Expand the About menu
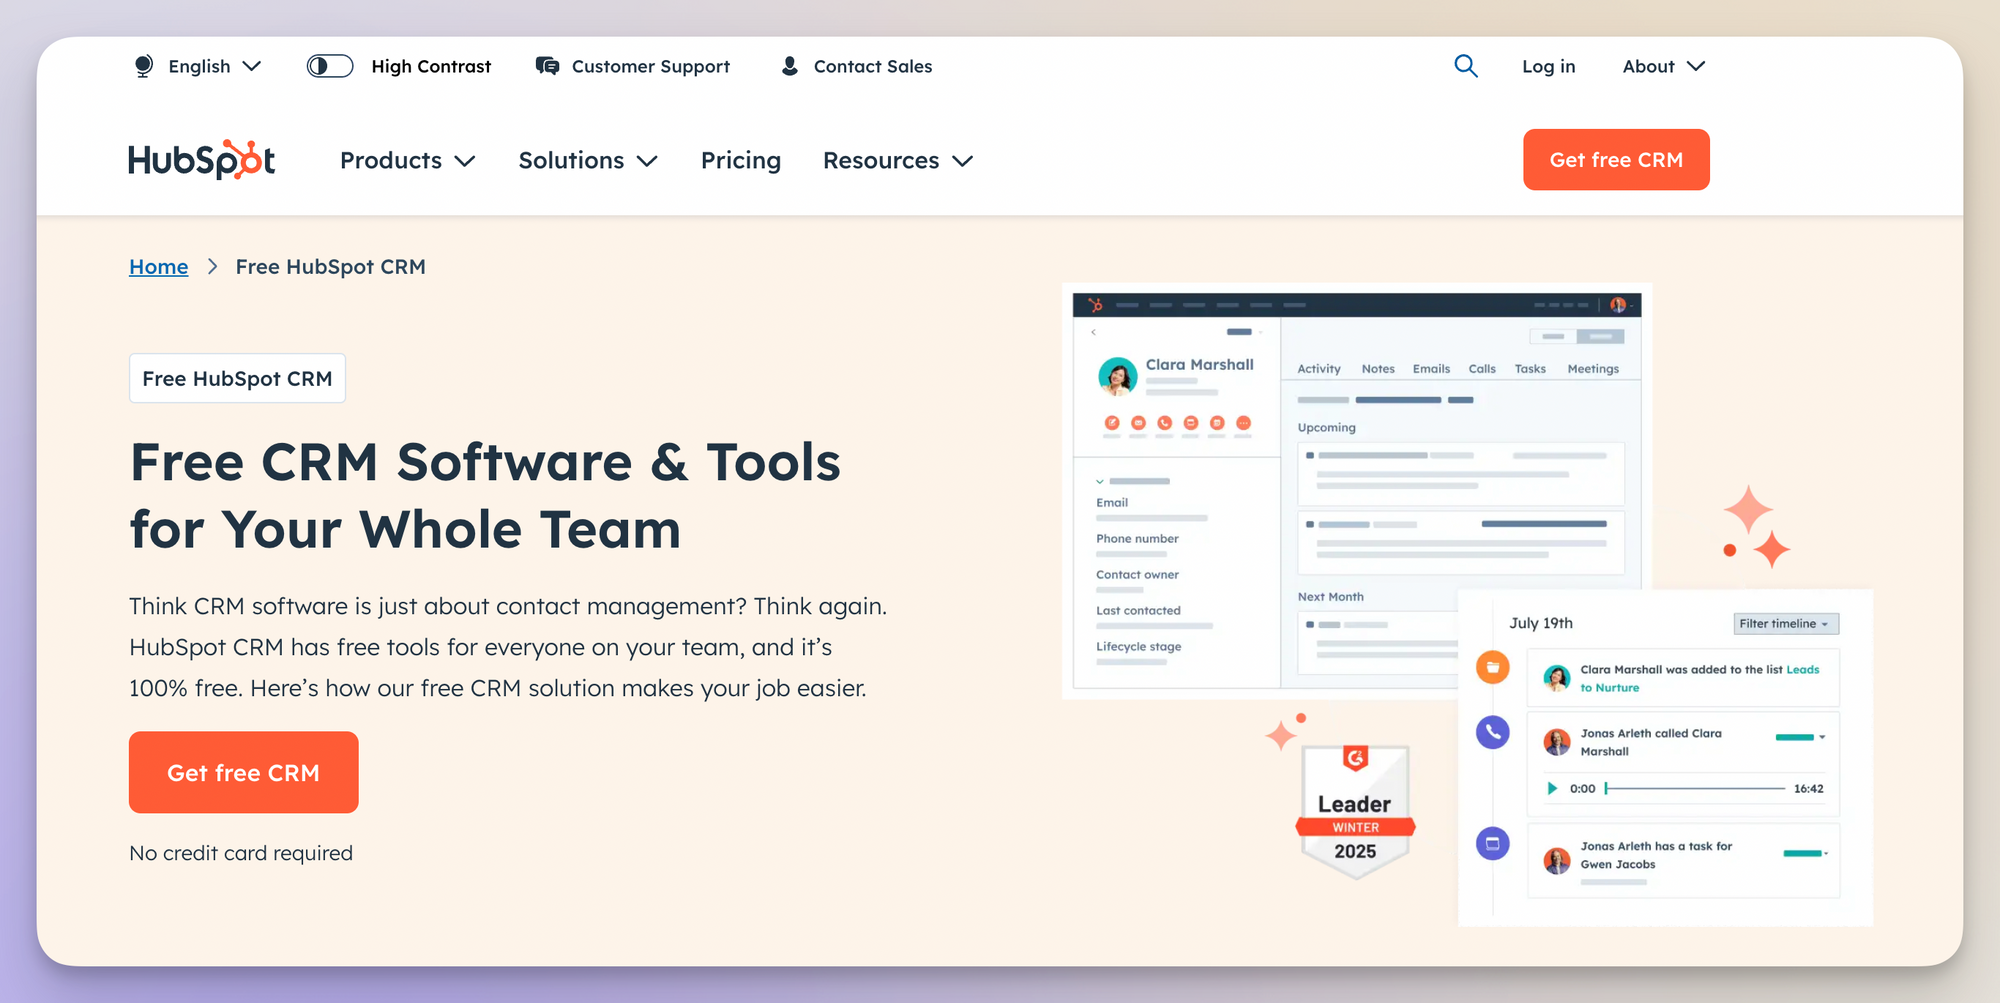Image resolution: width=2000 pixels, height=1003 pixels. [1664, 66]
